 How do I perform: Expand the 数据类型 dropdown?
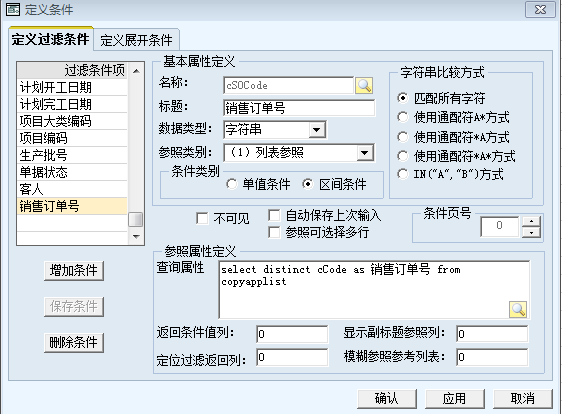coord(317,129)
